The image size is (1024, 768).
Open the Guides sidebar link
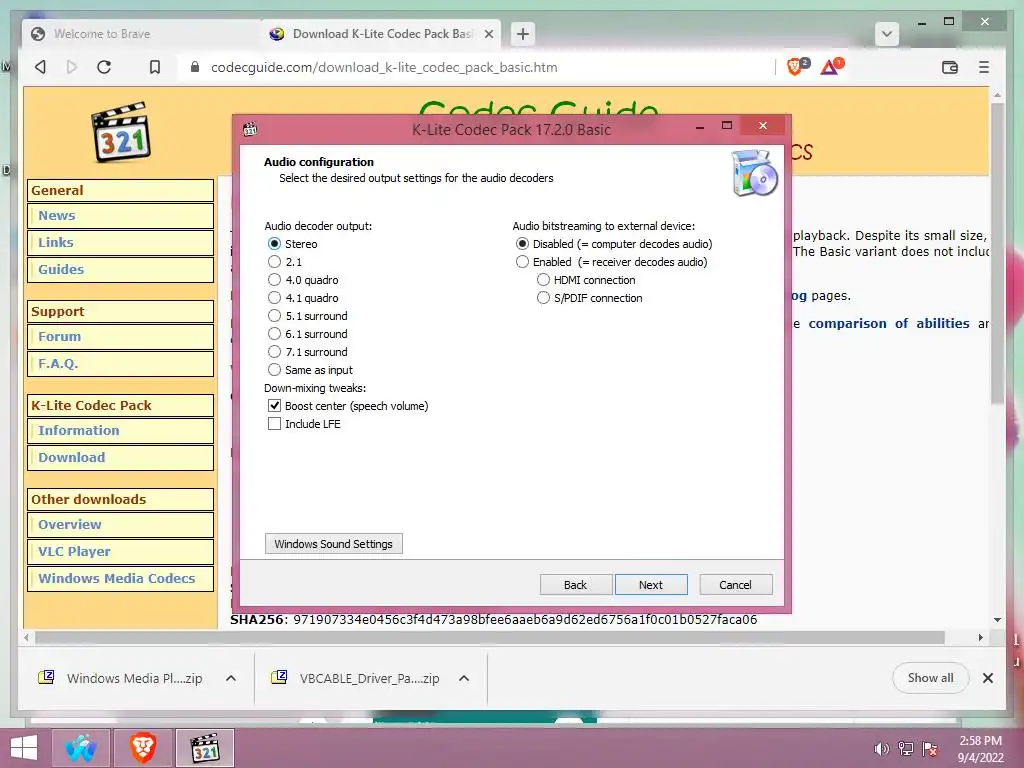coord(120,269)
